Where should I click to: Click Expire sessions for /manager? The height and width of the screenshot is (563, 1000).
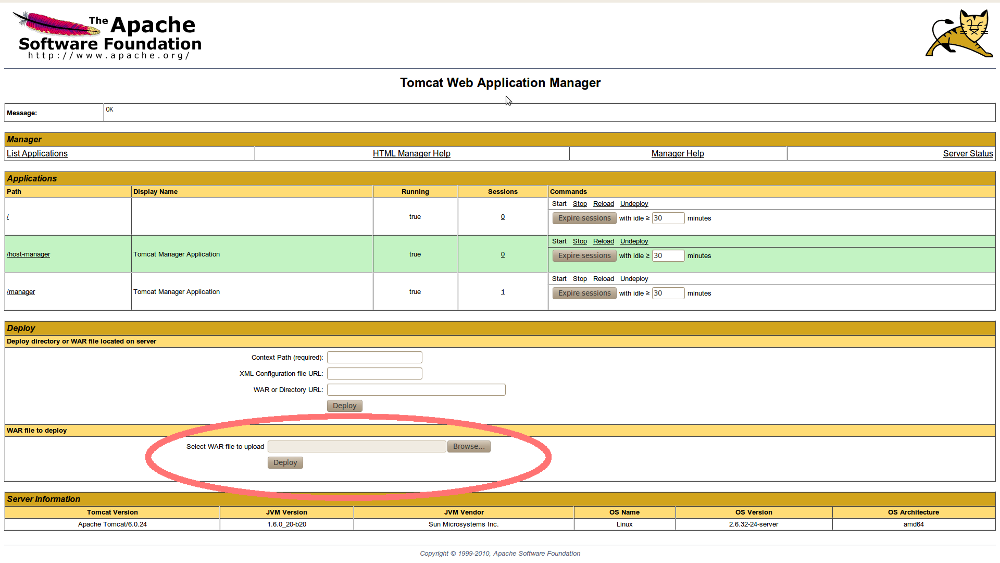[x=584, y=293]
